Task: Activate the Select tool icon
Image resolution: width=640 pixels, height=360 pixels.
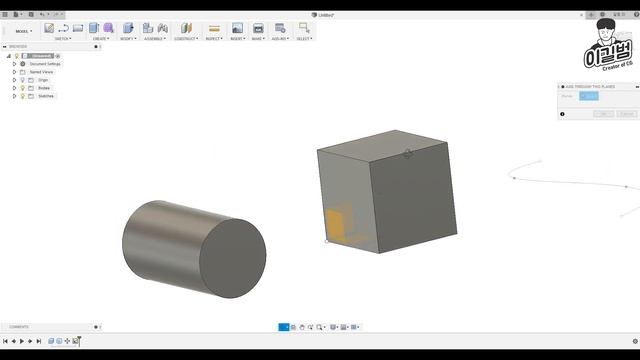Action: [304, 28]
